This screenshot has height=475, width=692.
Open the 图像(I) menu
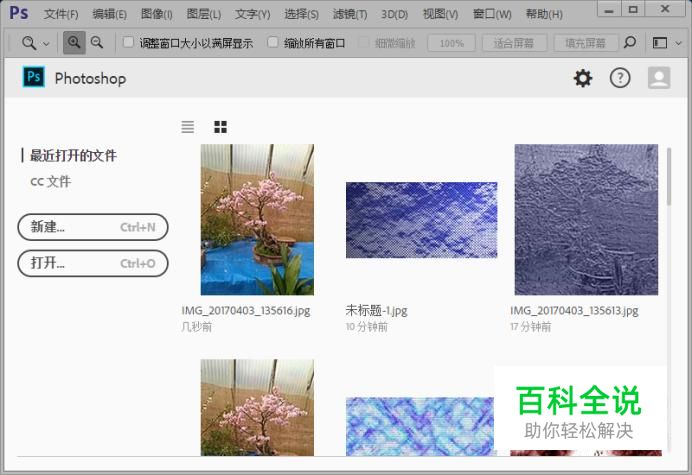(156, 14)
